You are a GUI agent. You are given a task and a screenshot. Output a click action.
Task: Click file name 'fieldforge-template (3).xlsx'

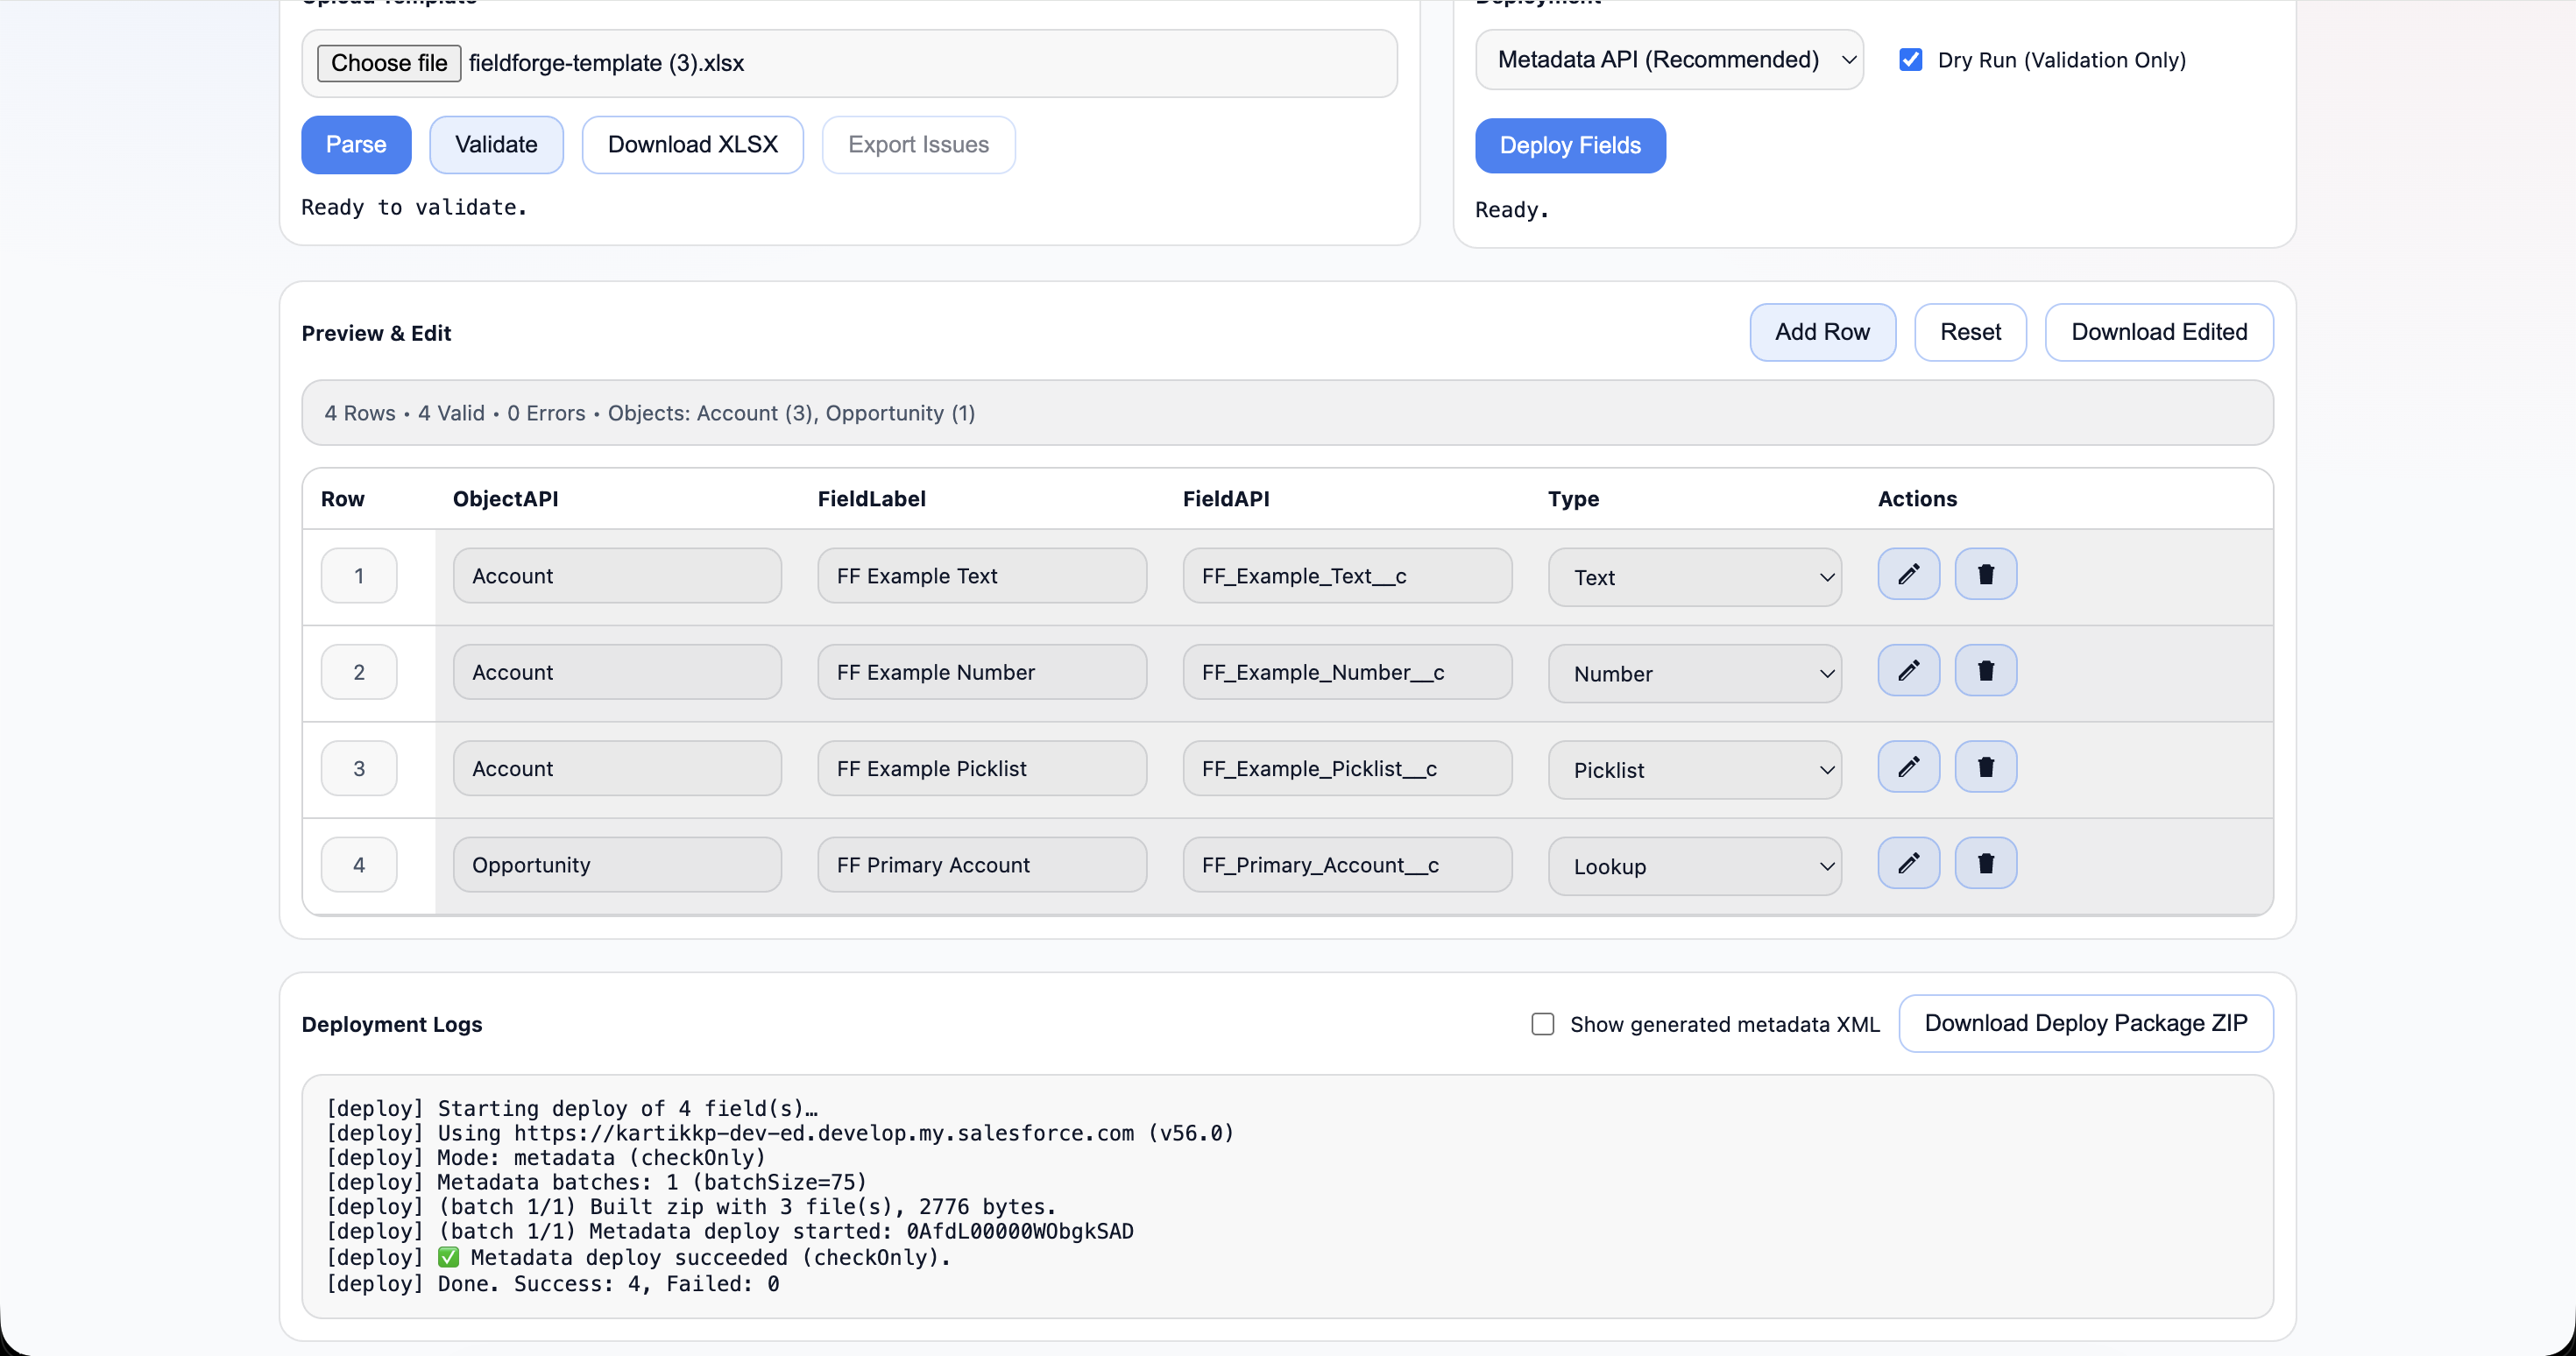606,63
